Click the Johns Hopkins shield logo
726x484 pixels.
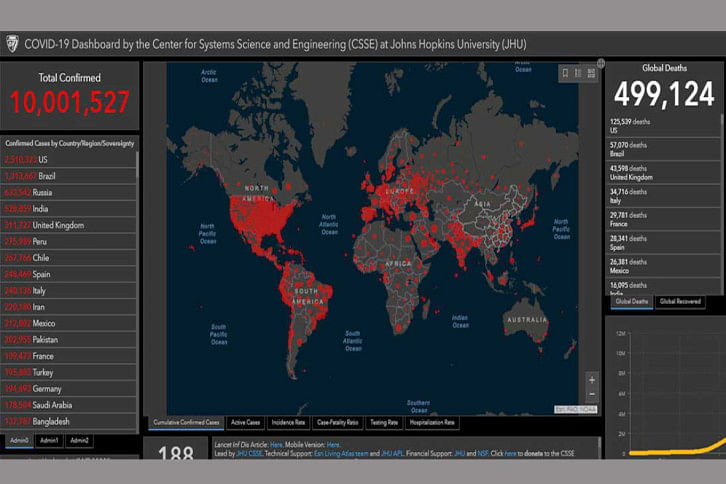12,44
